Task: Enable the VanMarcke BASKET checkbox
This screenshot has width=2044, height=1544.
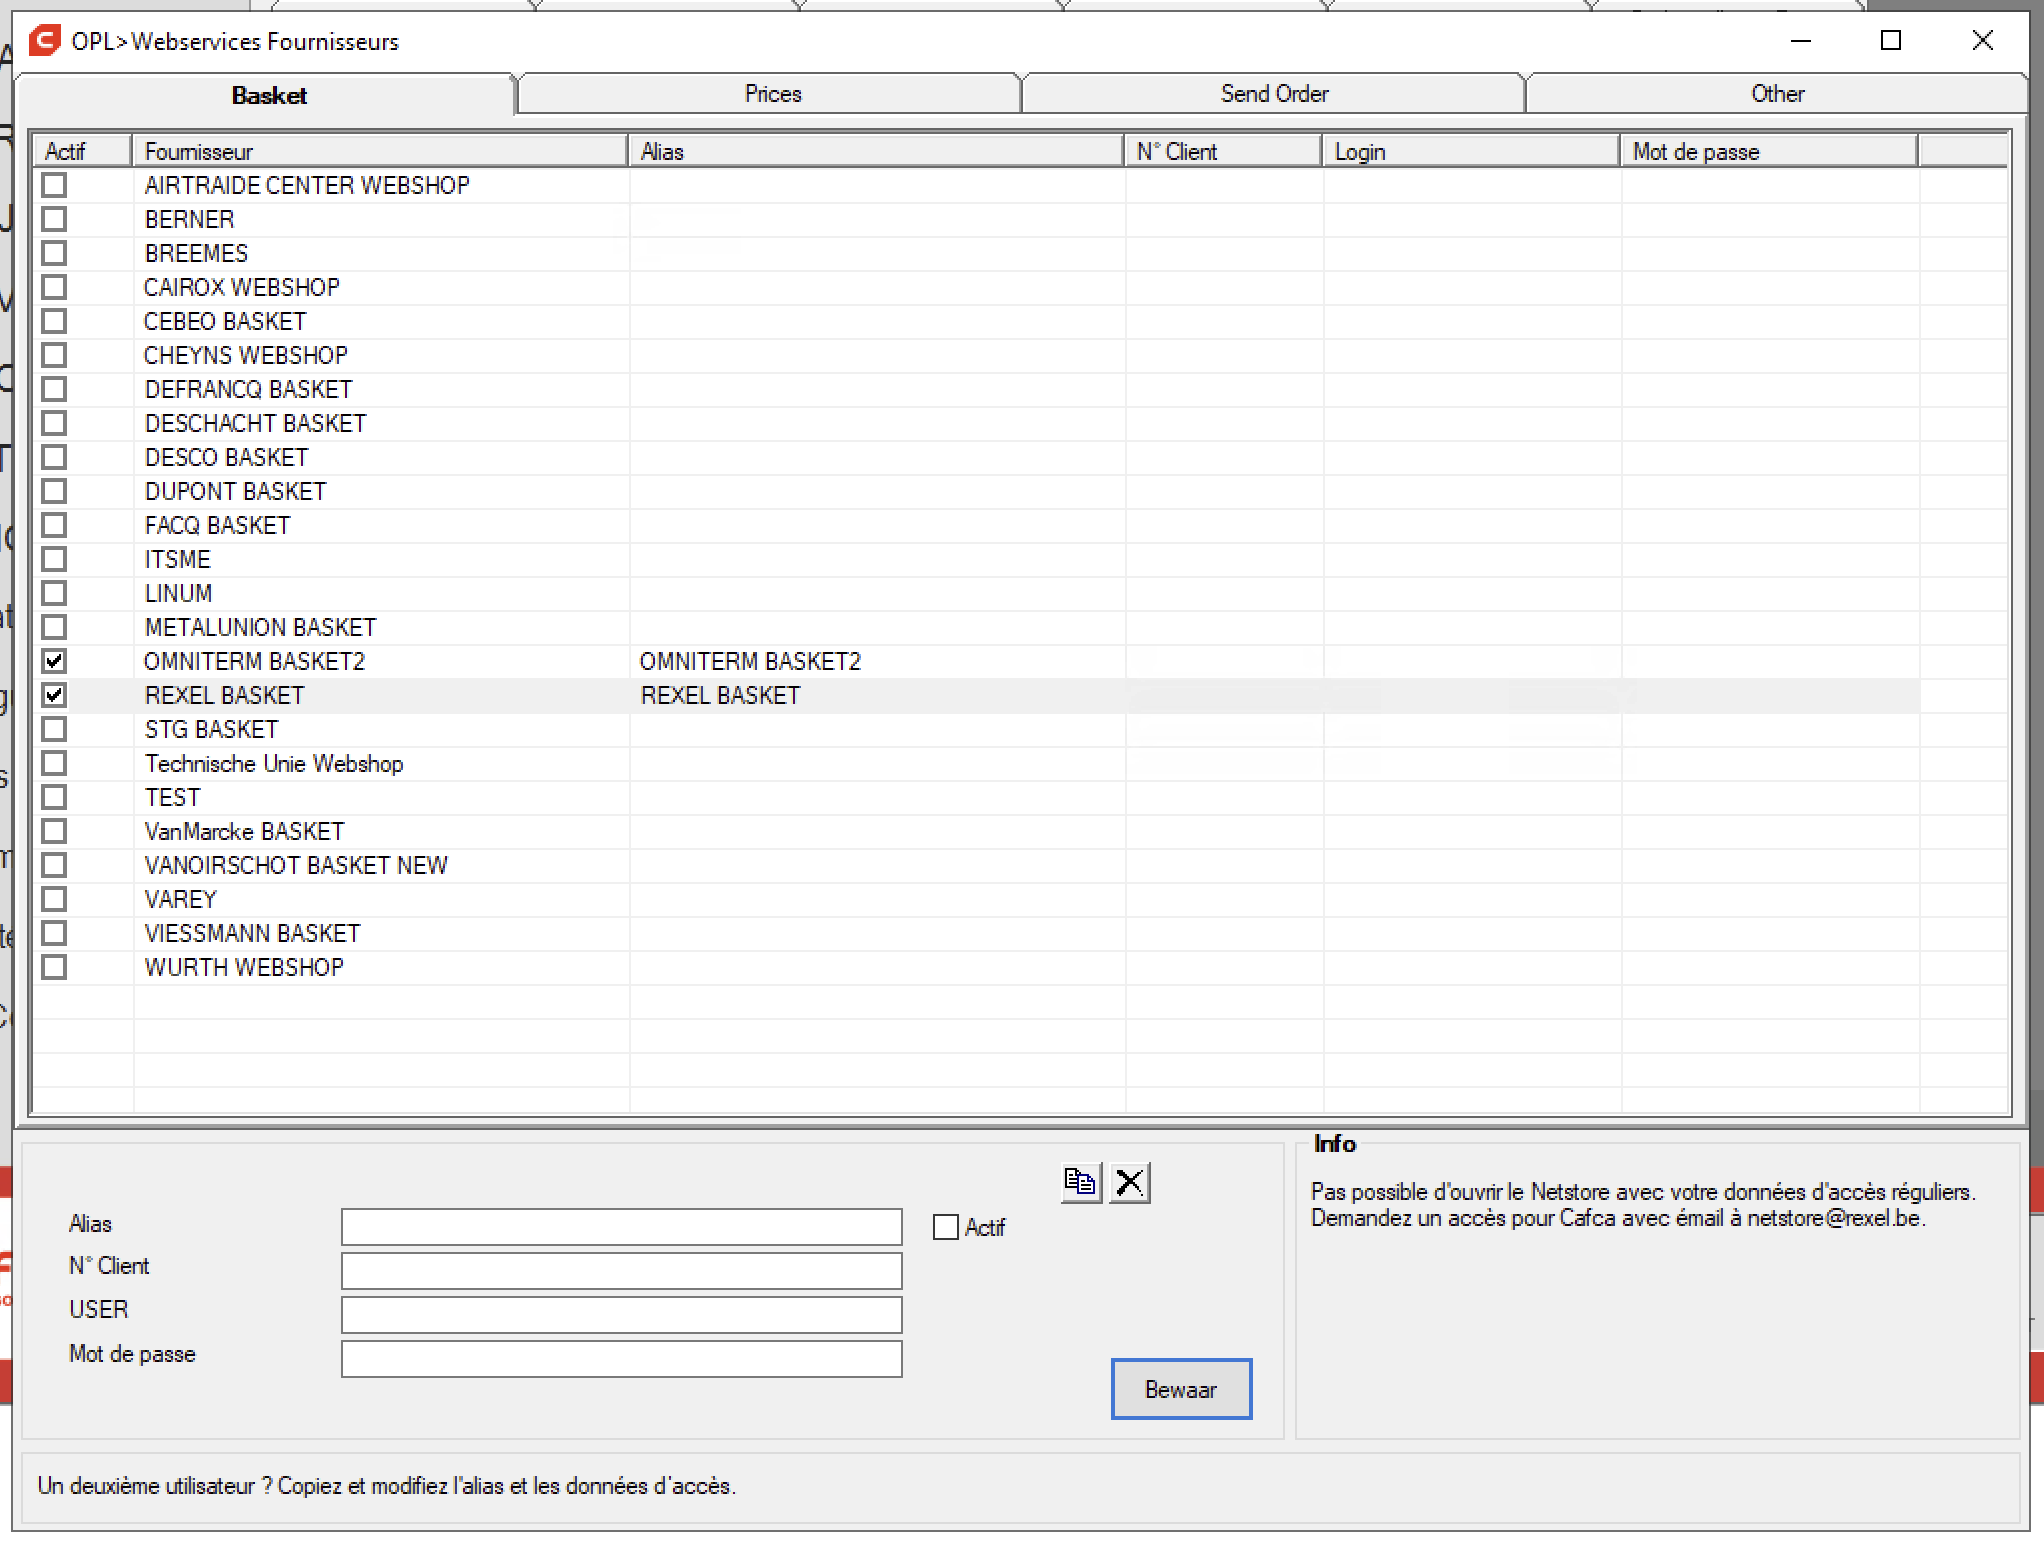Action: click(x=54, y=831)
